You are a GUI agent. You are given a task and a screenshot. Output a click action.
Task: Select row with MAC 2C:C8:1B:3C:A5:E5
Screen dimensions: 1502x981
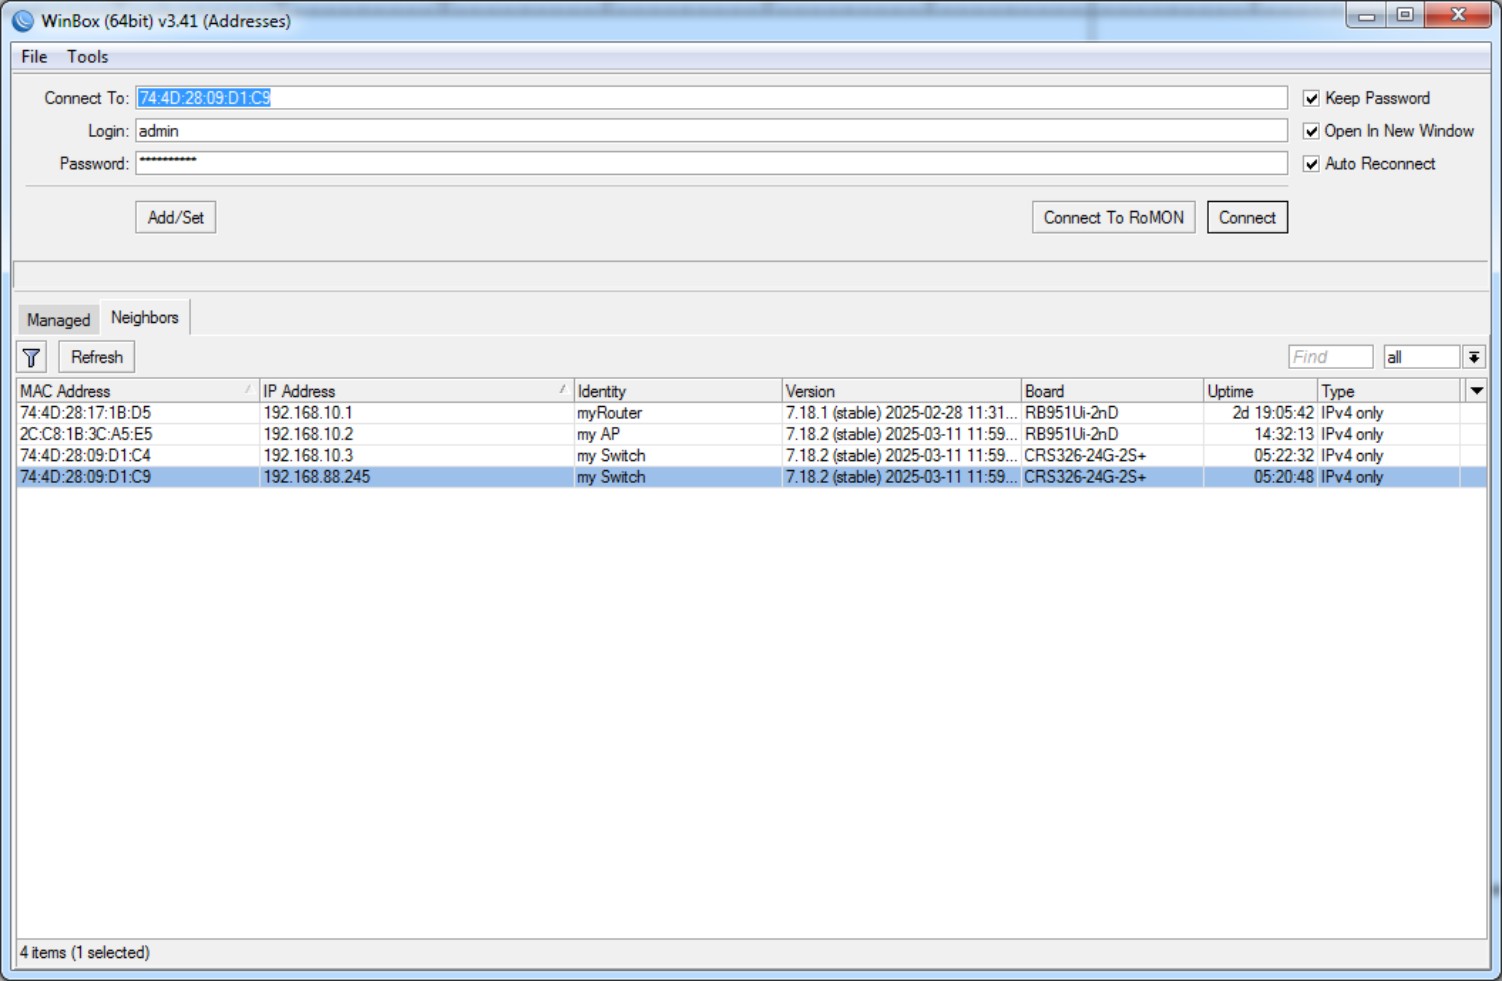[x=751, y=434]
